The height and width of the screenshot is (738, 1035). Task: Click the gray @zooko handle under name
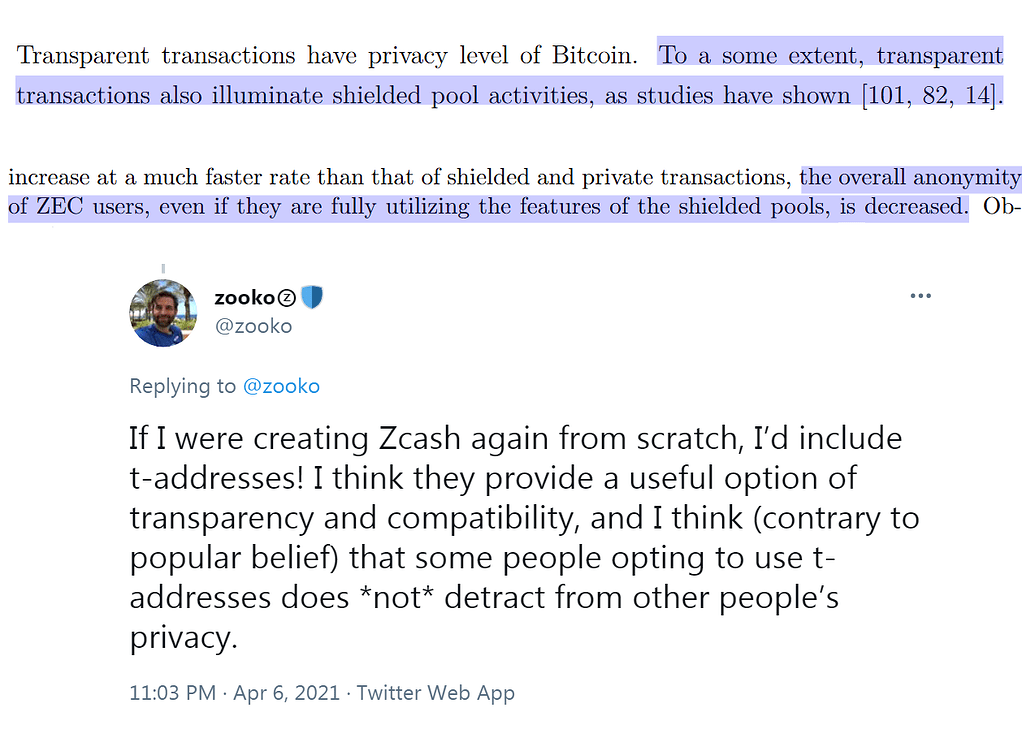click(x=253, y=326)
